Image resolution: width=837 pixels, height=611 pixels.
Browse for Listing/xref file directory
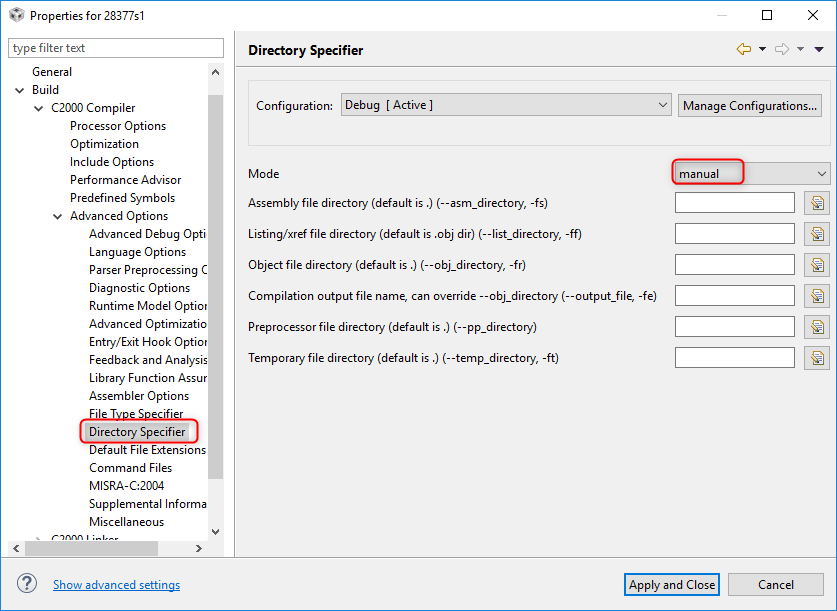click(817, 234)
